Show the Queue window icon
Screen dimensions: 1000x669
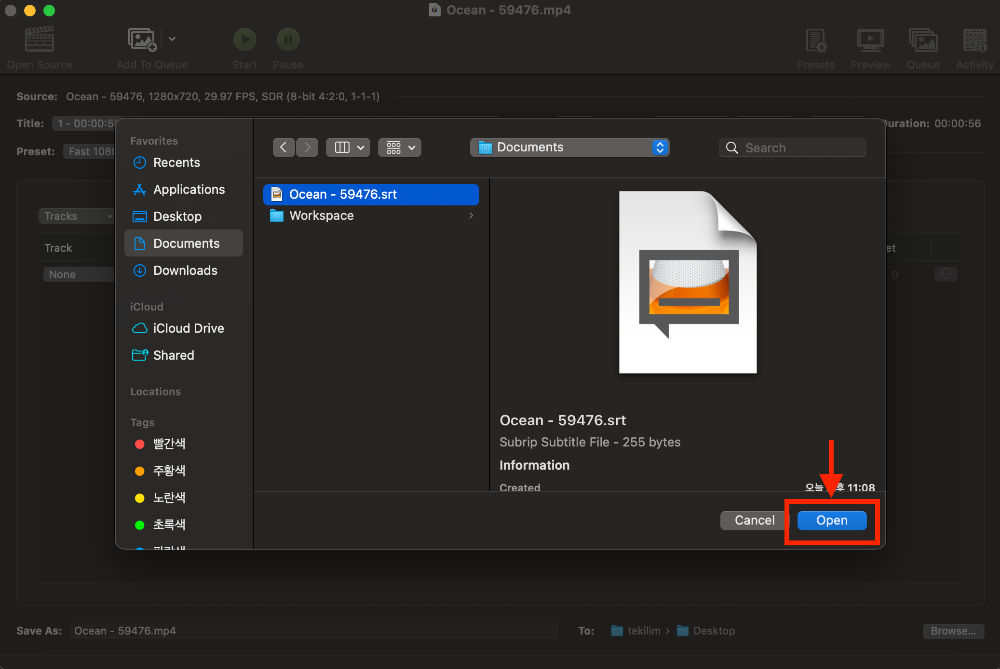coord(923,40)
